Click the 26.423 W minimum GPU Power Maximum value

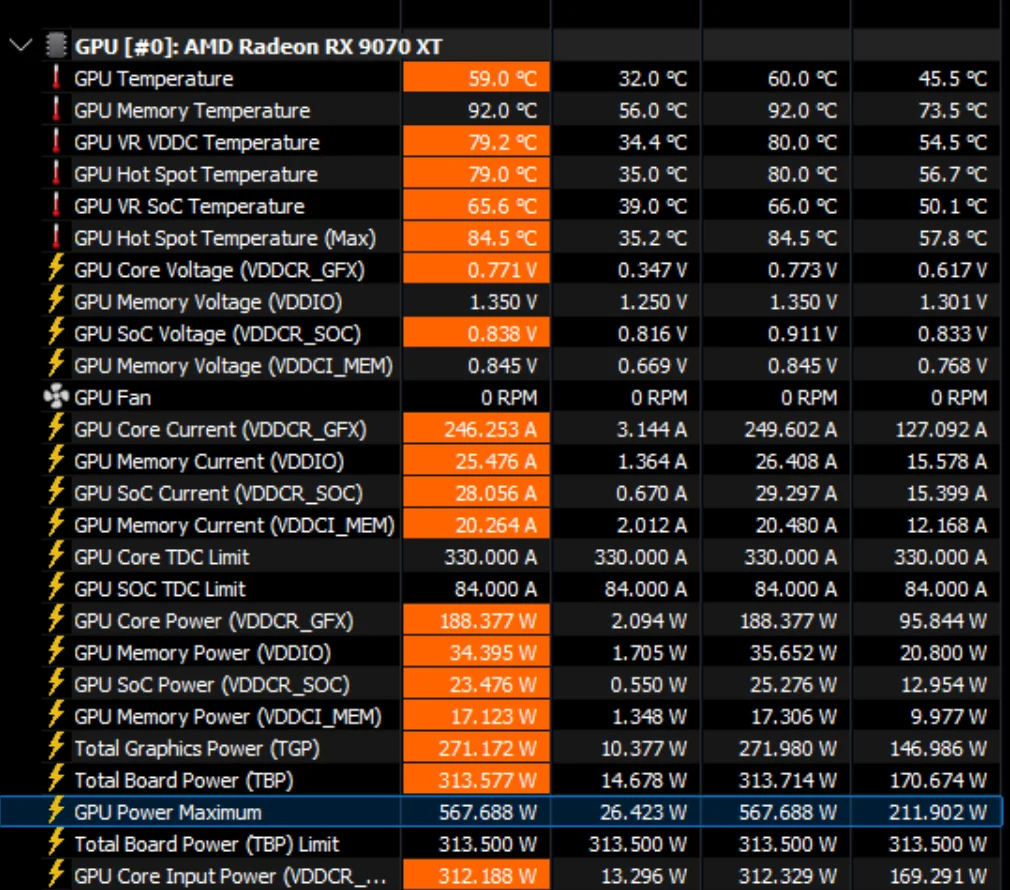tap(644, 813)
